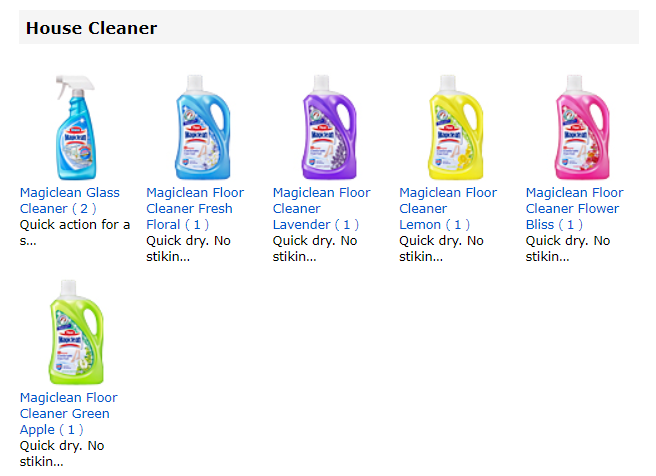Image resolution: width=656 pixels, height=476 pixels.
Task: Click the description text under Fresh Floral
Action: click(188, 248)
